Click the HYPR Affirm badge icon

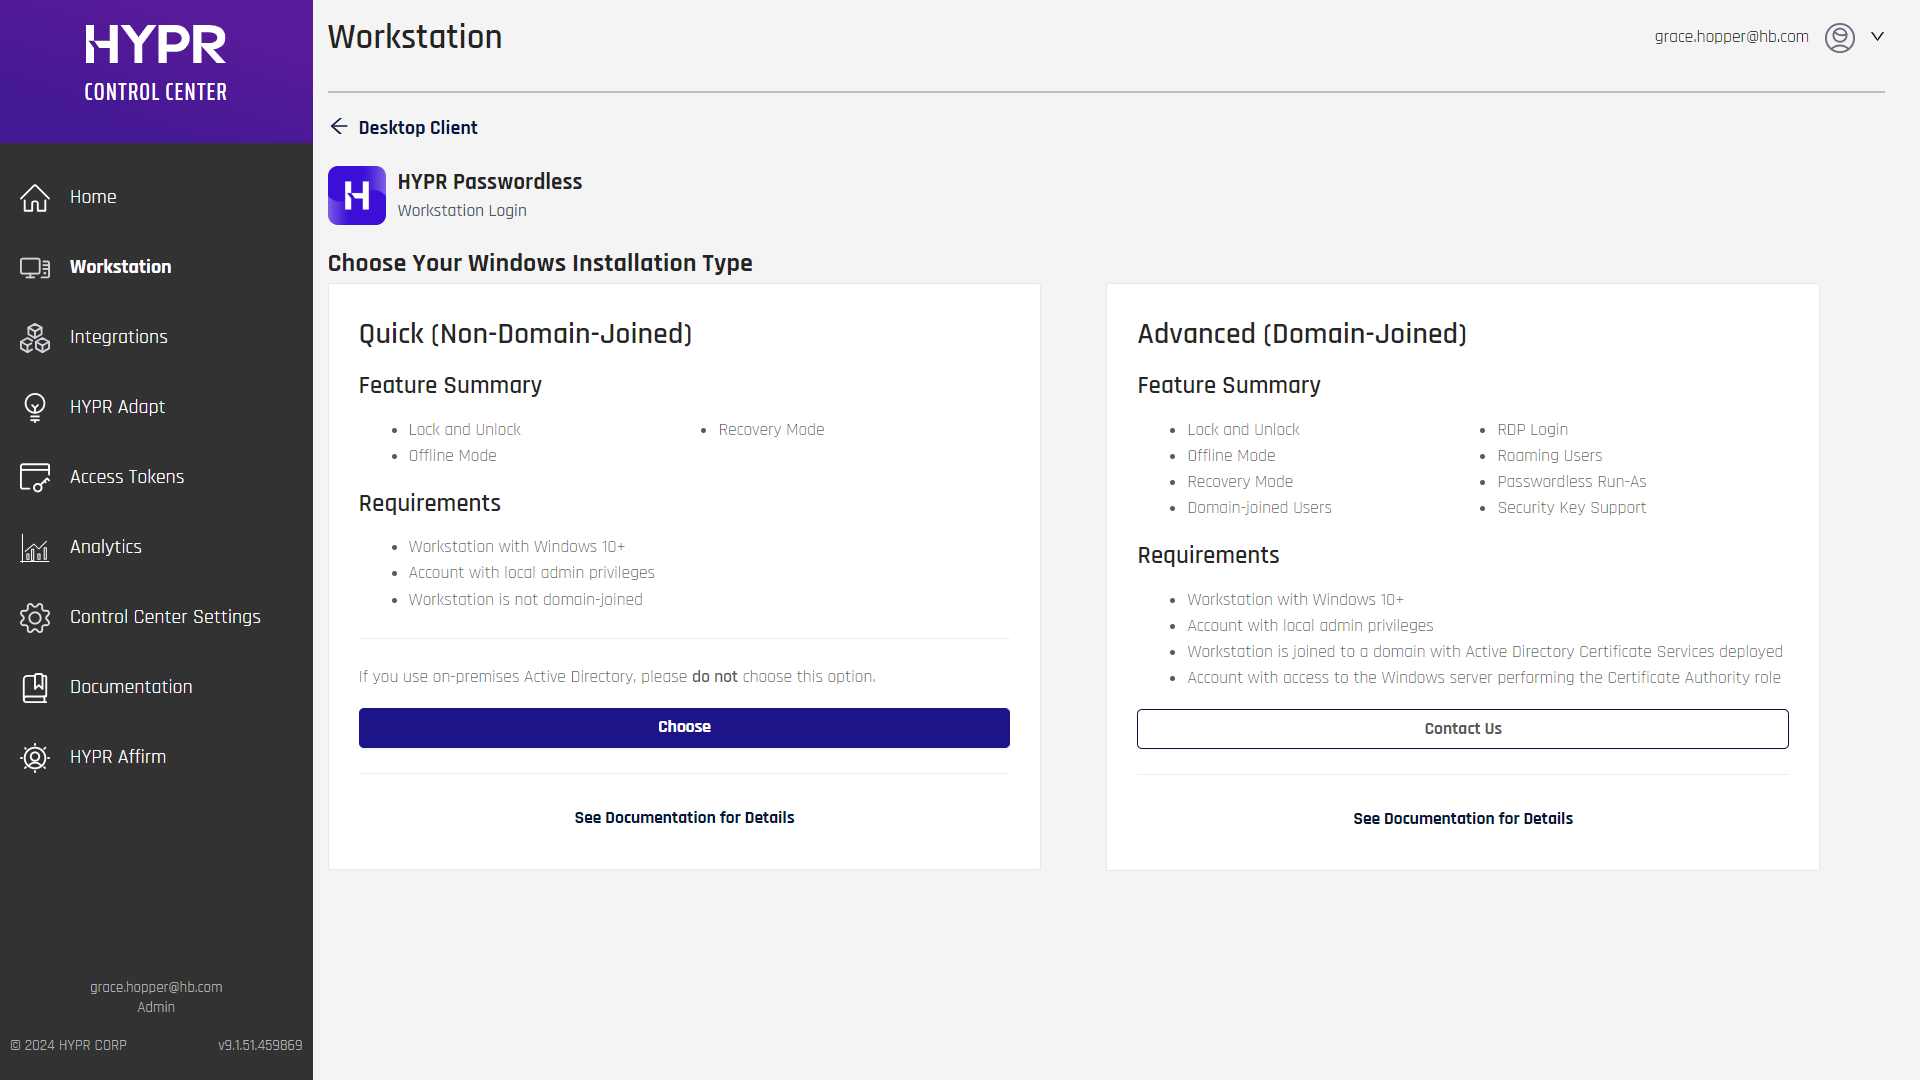coord(35,758)
